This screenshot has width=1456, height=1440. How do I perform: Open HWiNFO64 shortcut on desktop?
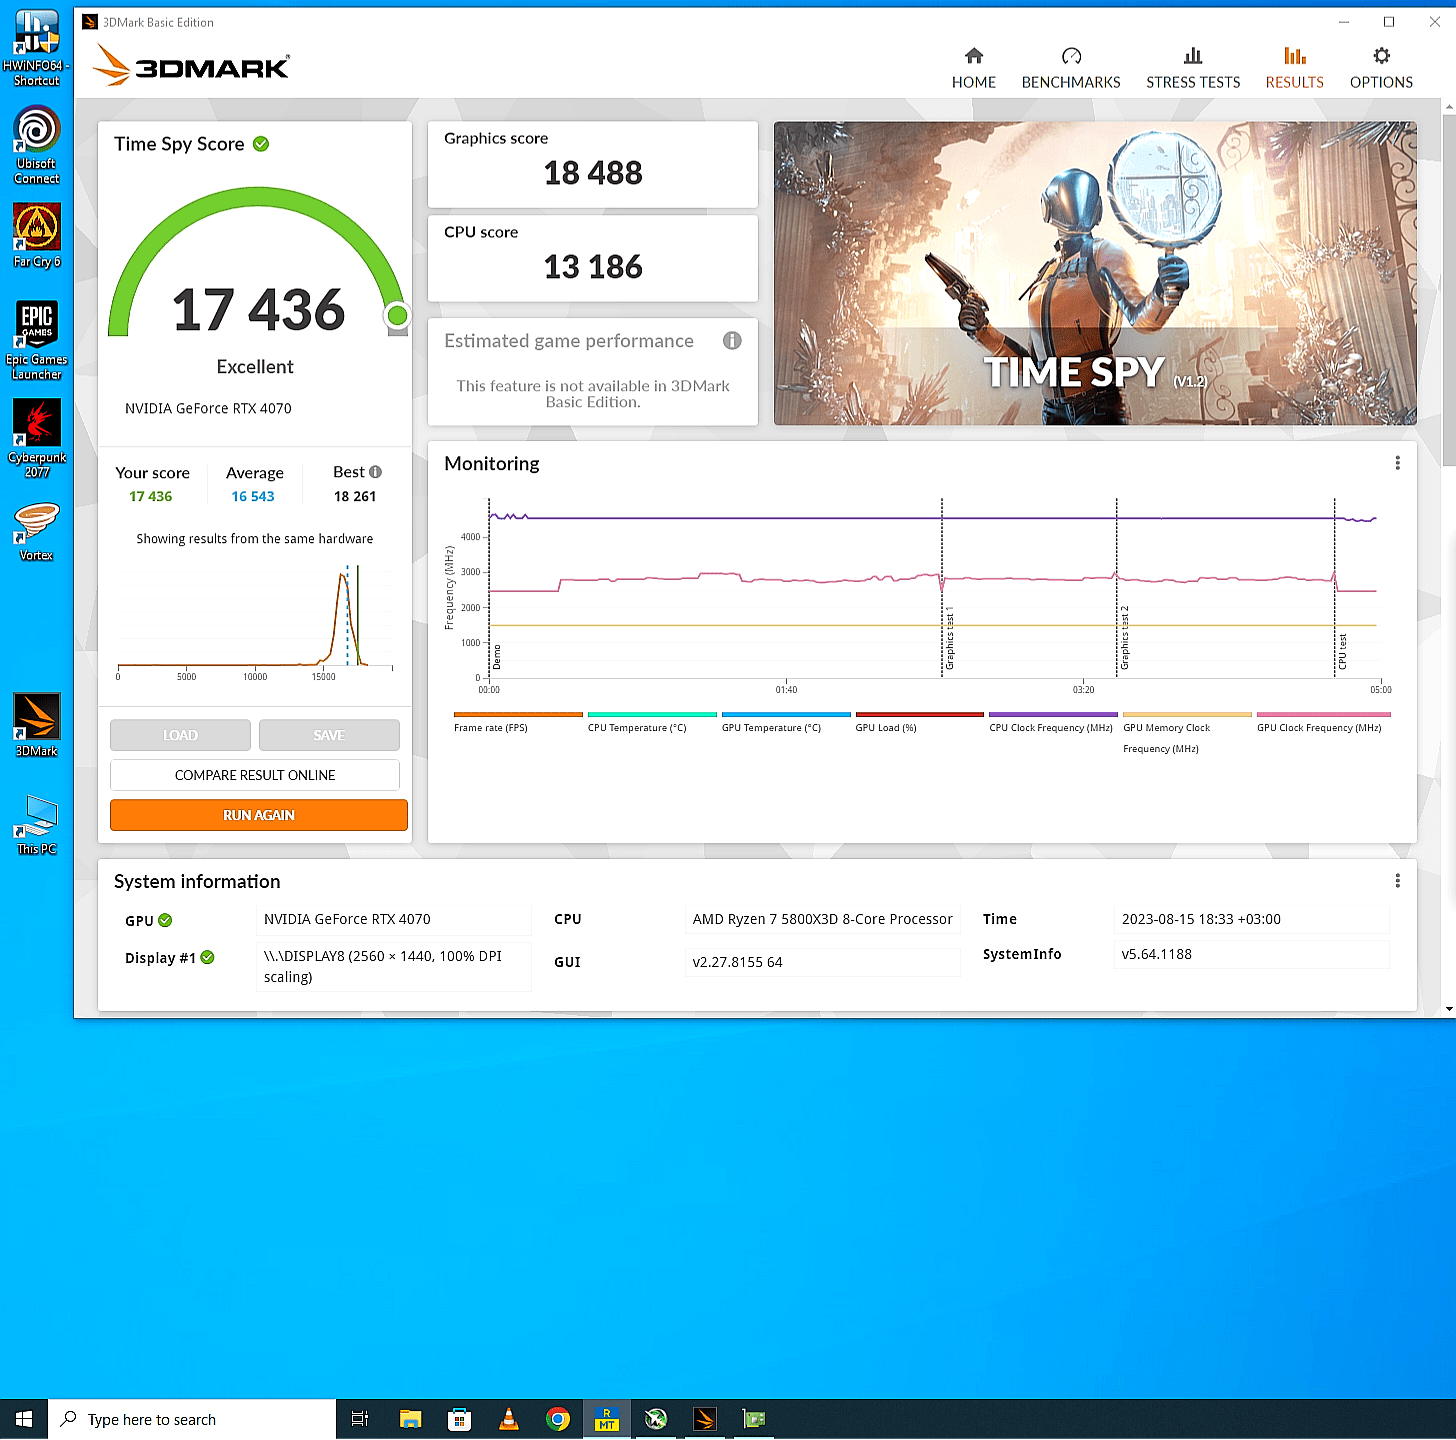[x=37, y=48]
